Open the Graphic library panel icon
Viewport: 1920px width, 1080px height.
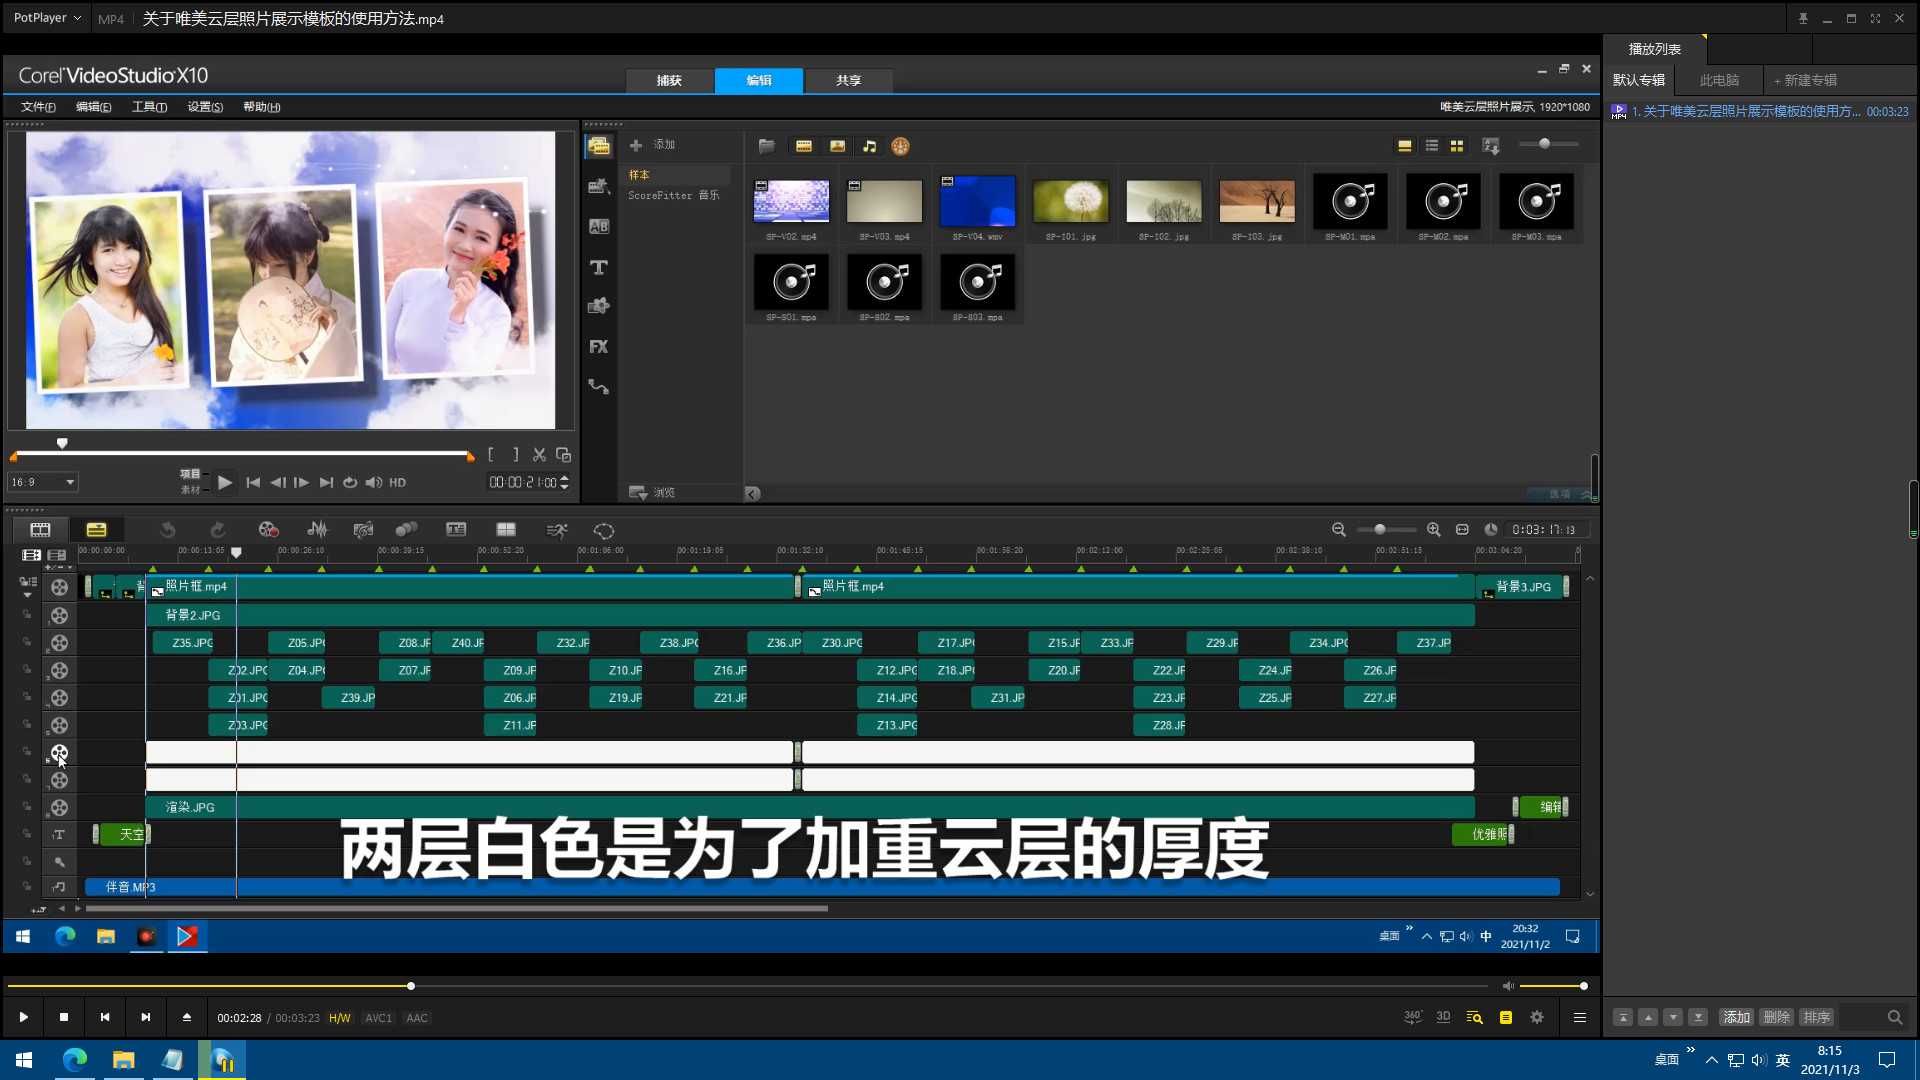tap(599, 307)
